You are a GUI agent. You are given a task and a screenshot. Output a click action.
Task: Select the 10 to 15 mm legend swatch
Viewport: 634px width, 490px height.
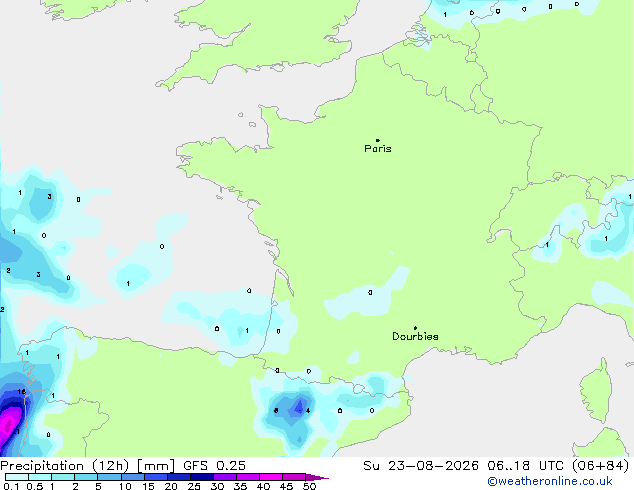[x=132, y=477]
